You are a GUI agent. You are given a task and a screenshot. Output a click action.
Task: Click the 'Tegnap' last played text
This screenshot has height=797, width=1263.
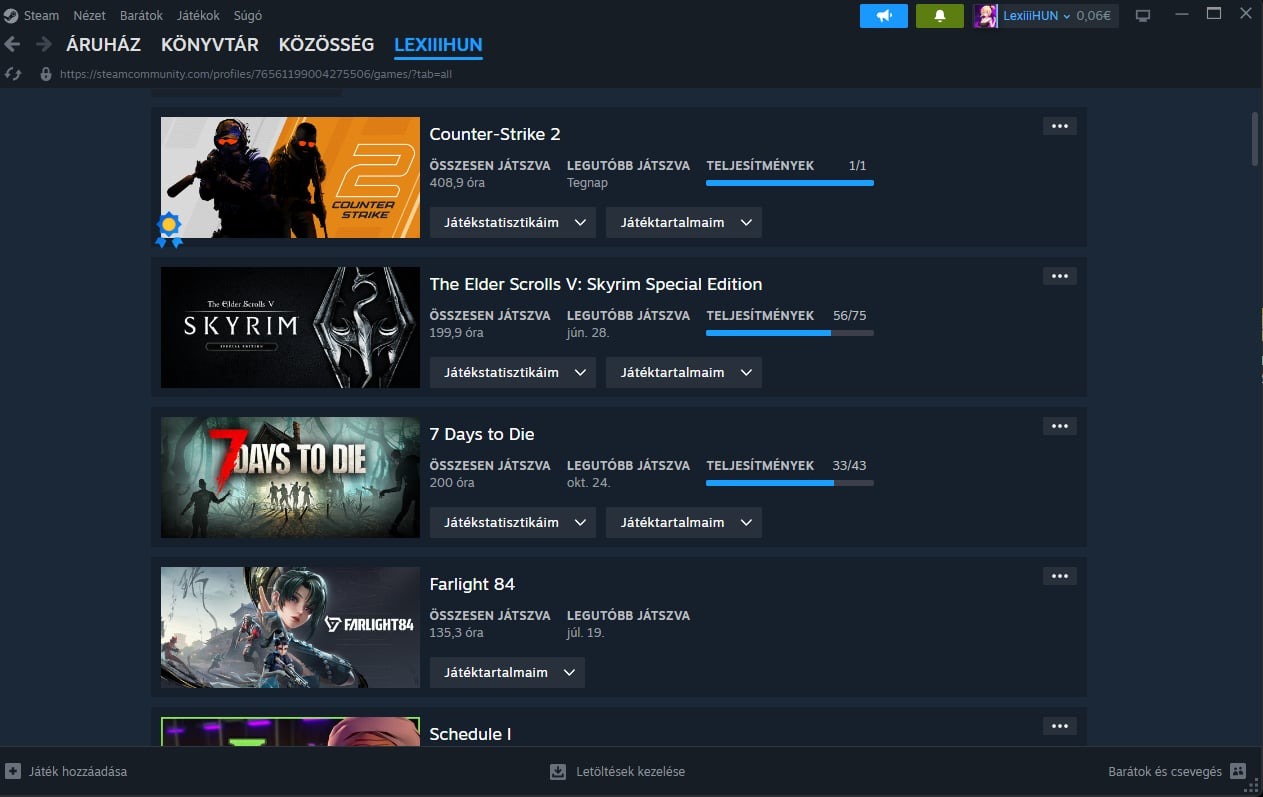[x=587, y=183]
